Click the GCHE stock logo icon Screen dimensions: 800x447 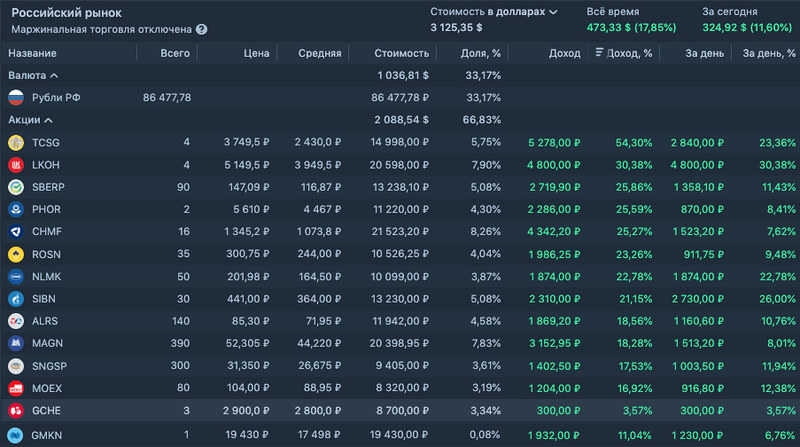pos(16,410)
